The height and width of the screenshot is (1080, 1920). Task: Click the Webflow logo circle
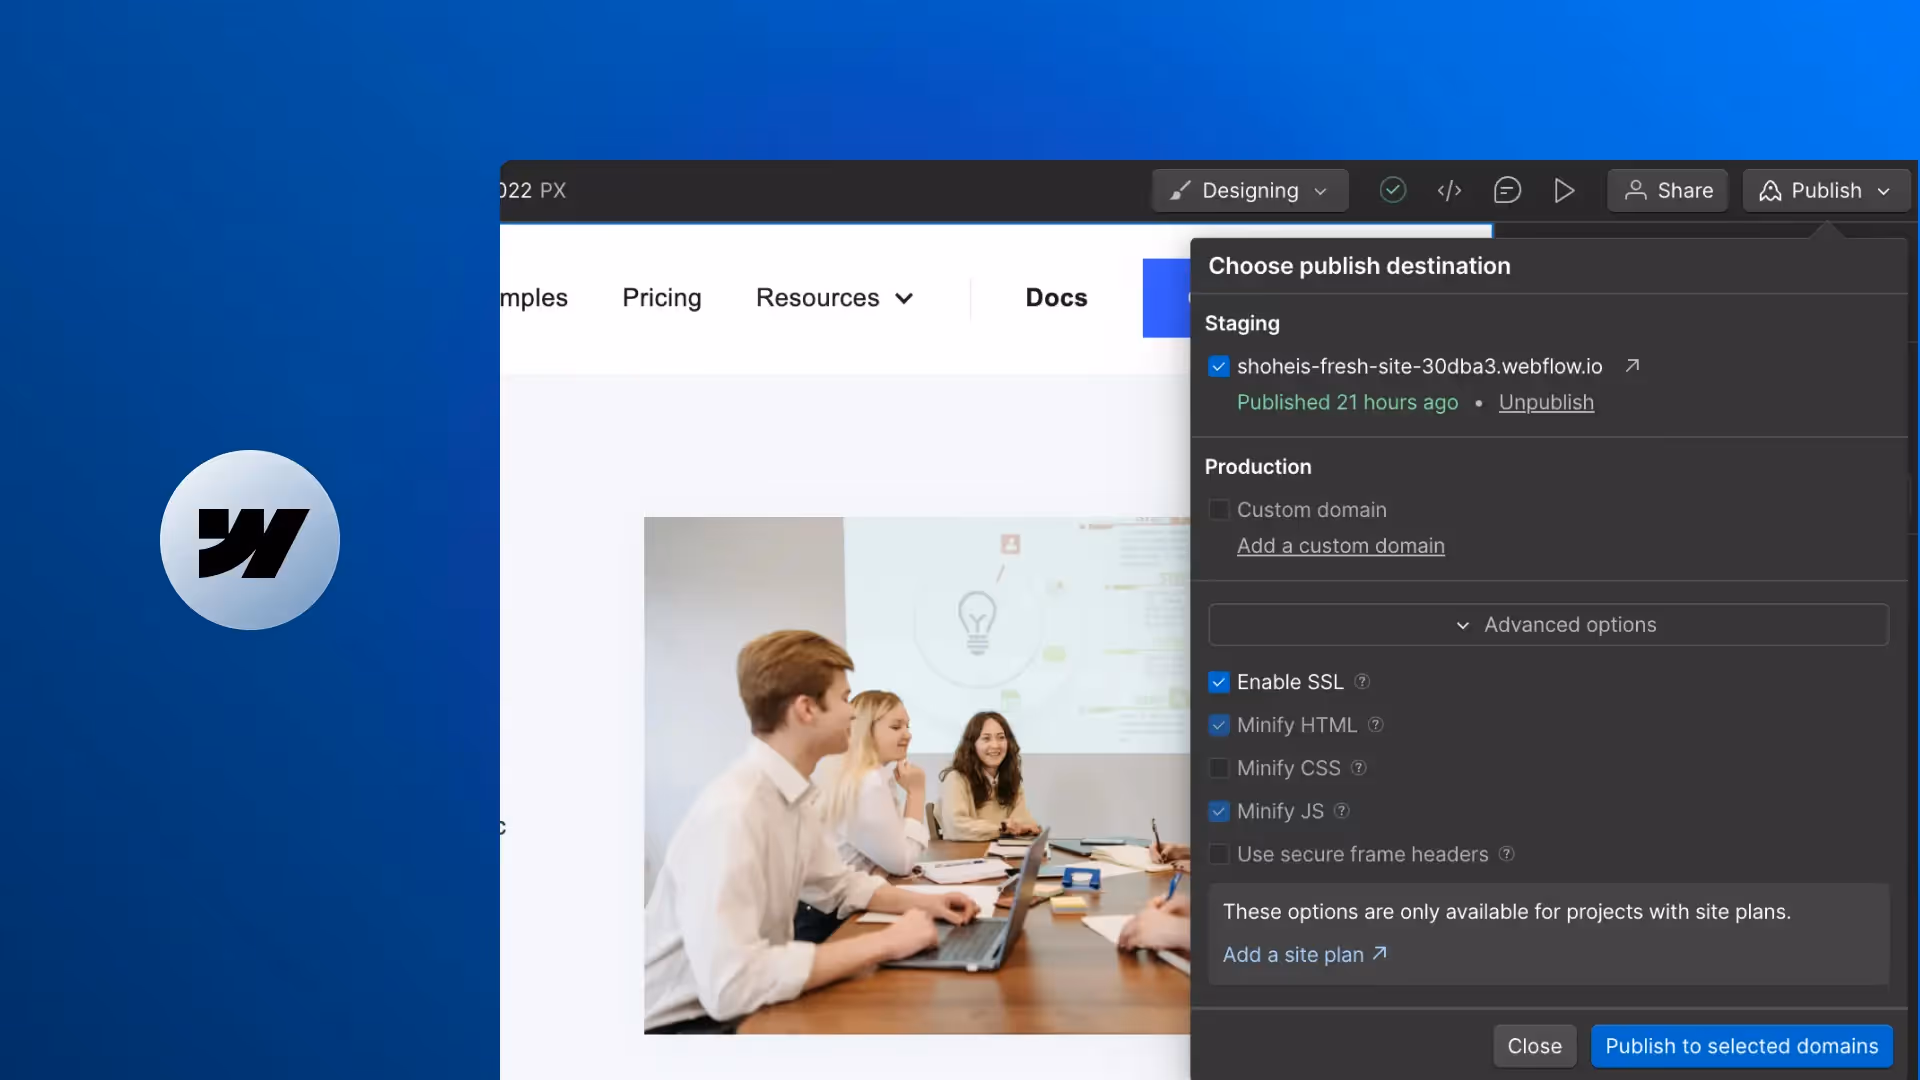click(x=250, y=540)
